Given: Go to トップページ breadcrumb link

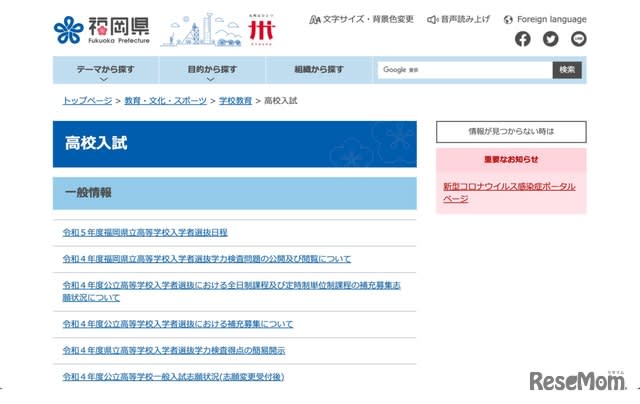Looking at the screenshot, I should click(87, 100).
